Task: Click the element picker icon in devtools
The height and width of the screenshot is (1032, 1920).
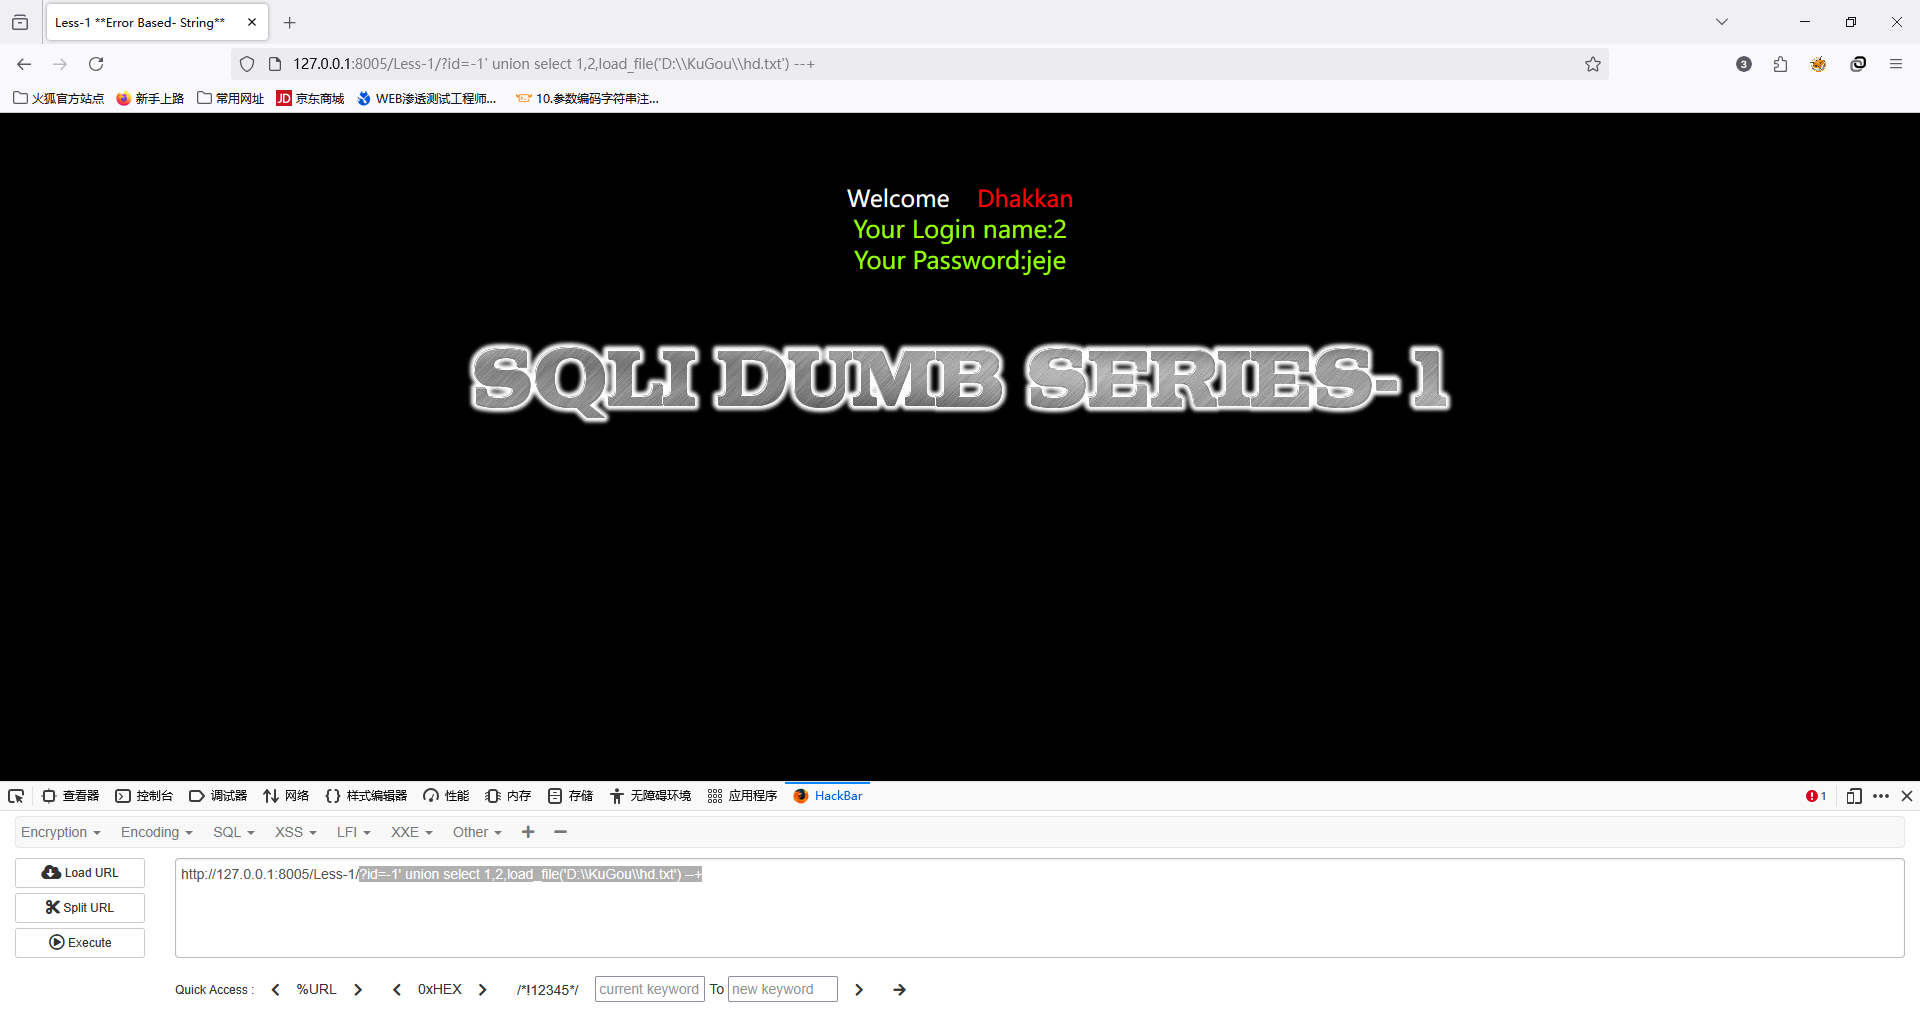Action: 16,796
